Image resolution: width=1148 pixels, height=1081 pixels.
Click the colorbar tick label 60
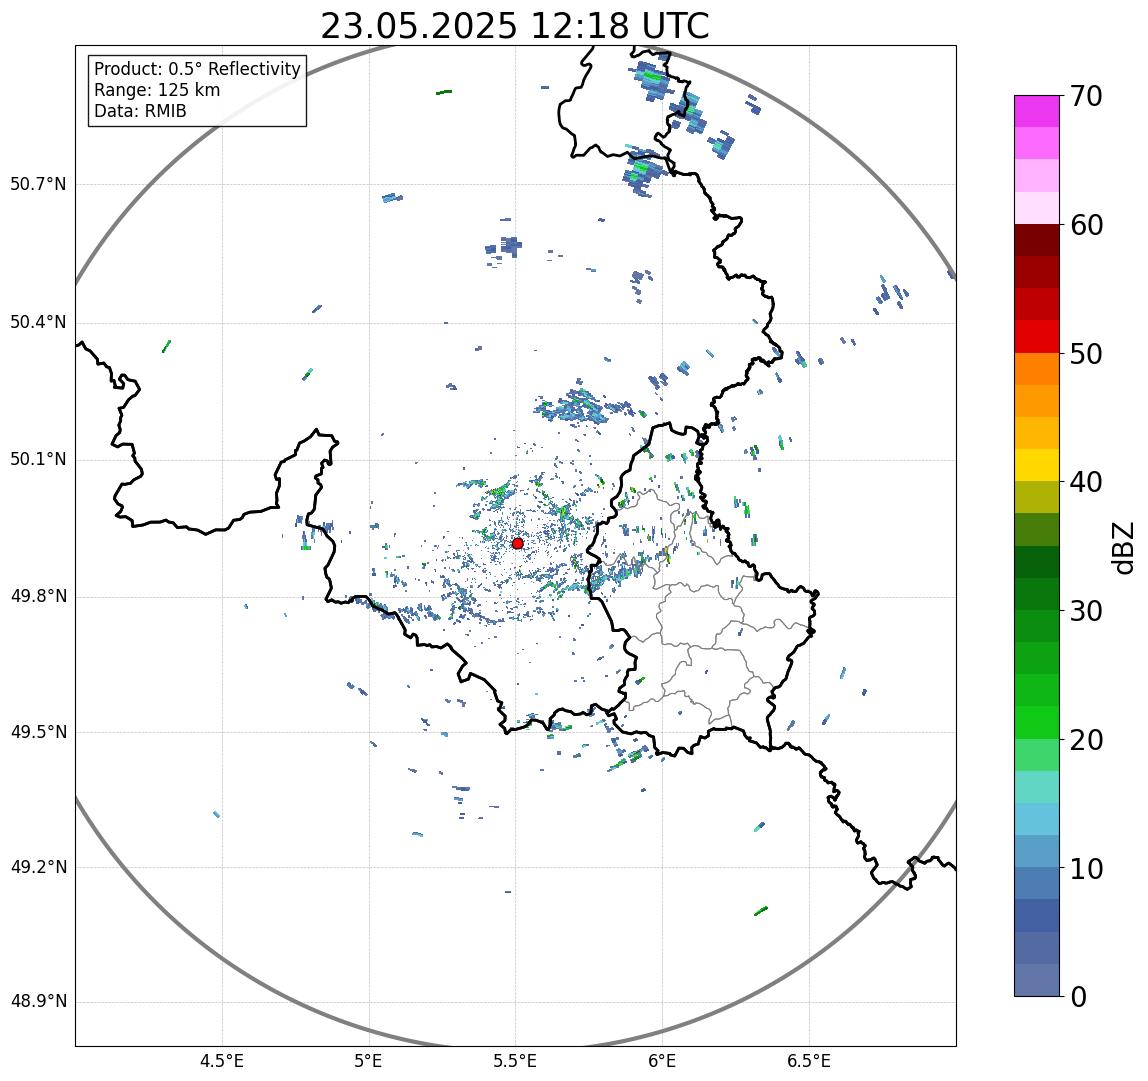(1086, 225)
